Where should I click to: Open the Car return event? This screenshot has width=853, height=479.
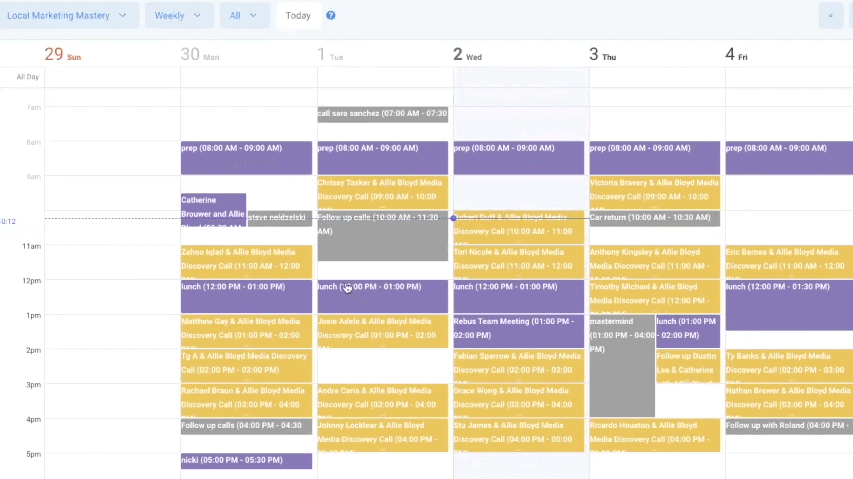point(654,219)
